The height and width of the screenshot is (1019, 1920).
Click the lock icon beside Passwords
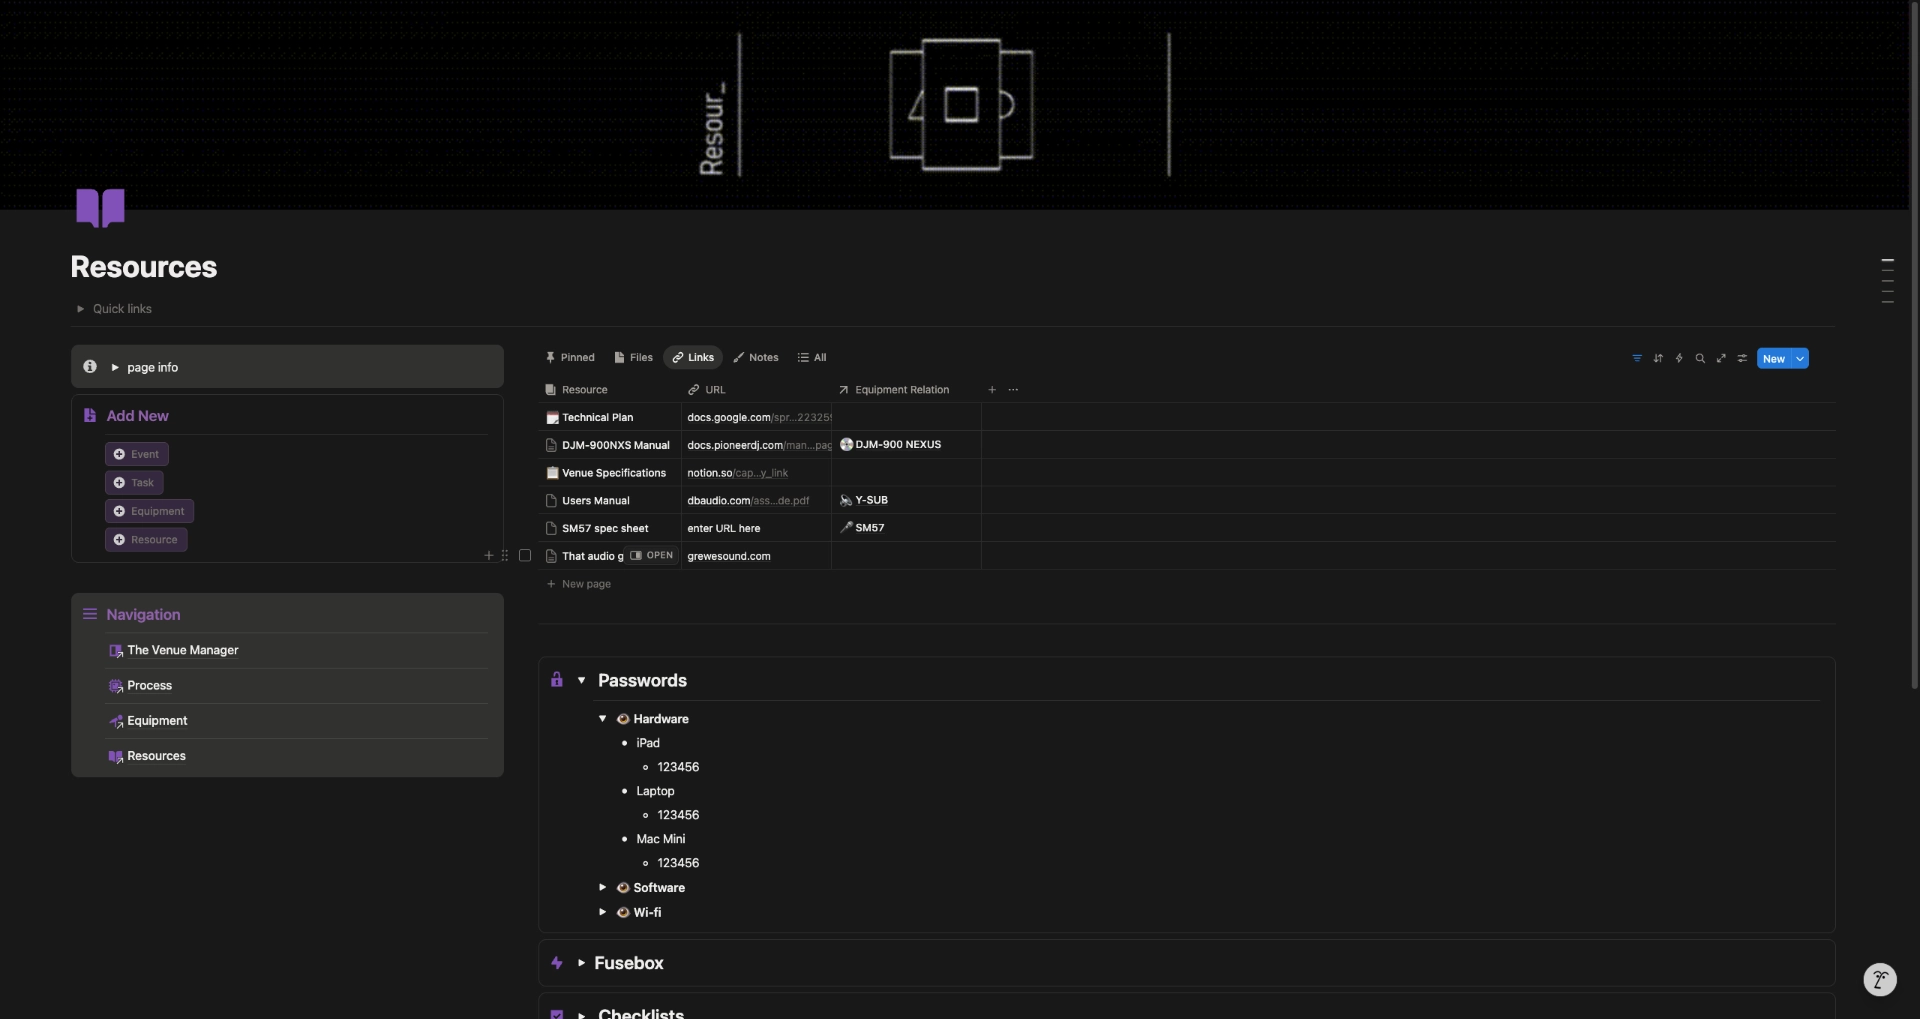557,679
